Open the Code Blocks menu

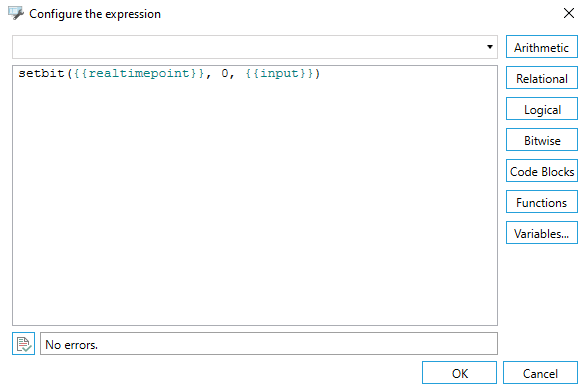pyautogui.click(x=542, y=171)
